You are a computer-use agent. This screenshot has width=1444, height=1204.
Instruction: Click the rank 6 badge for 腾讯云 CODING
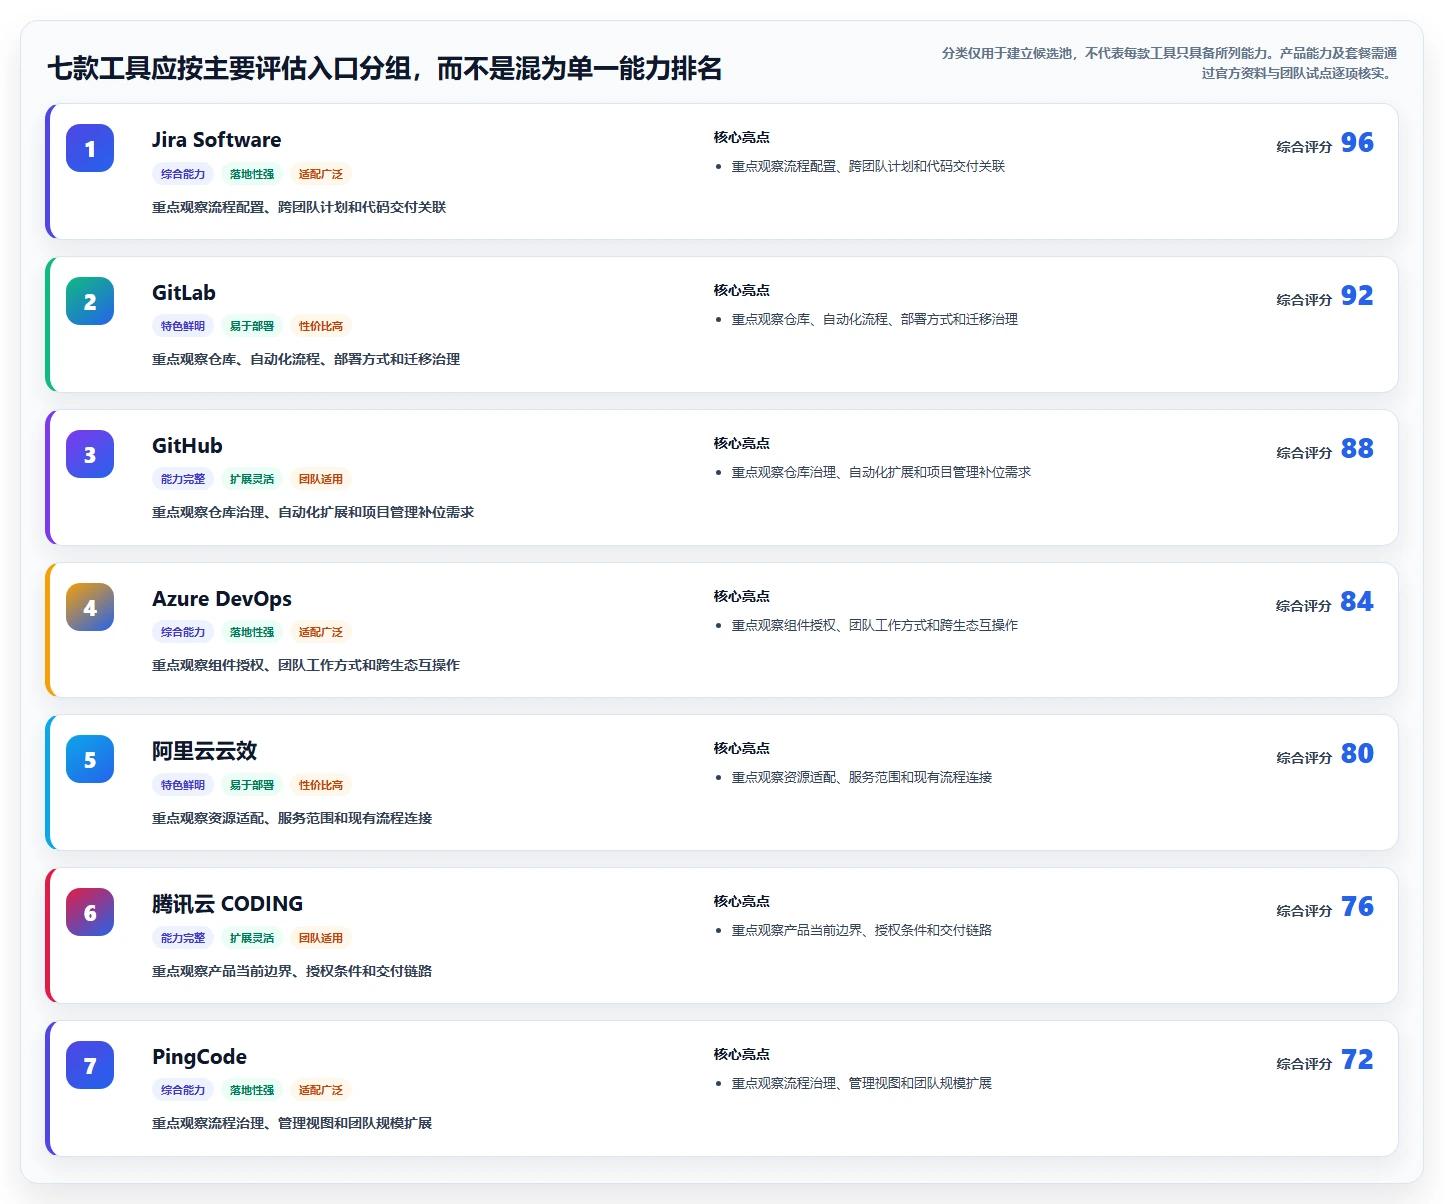90,912
